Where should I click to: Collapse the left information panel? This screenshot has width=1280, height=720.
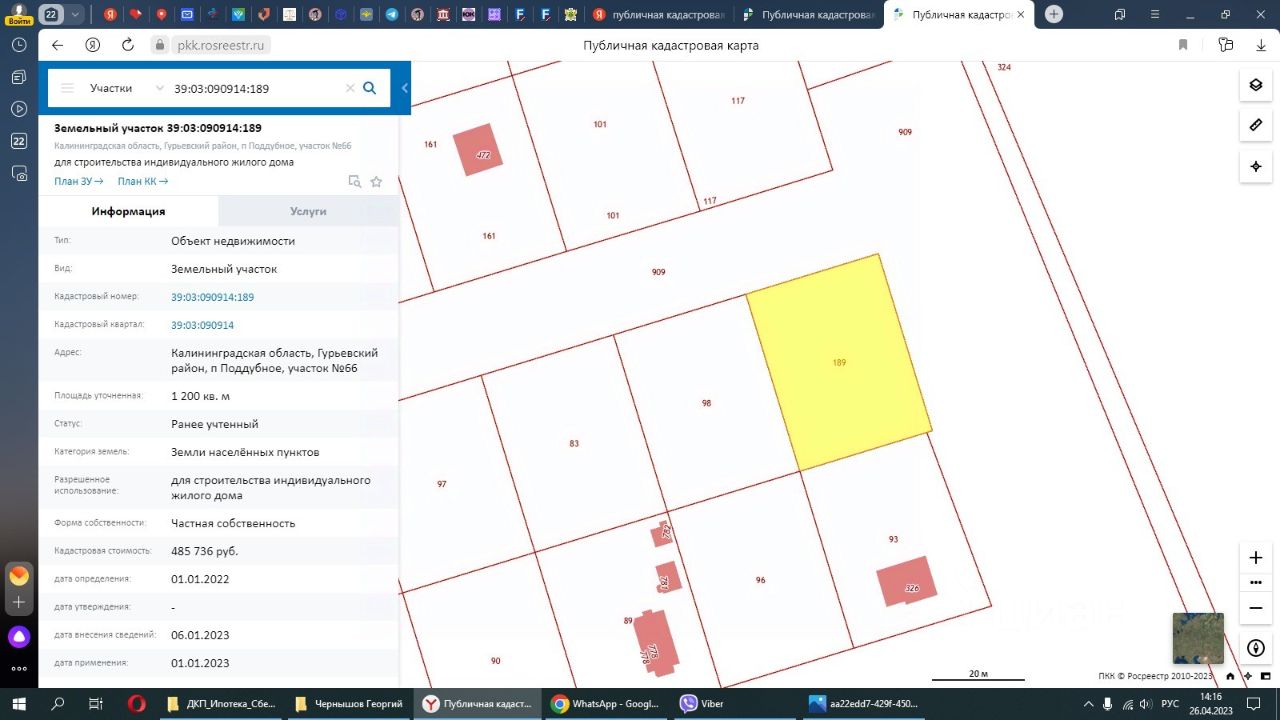[x=405, y=88]
